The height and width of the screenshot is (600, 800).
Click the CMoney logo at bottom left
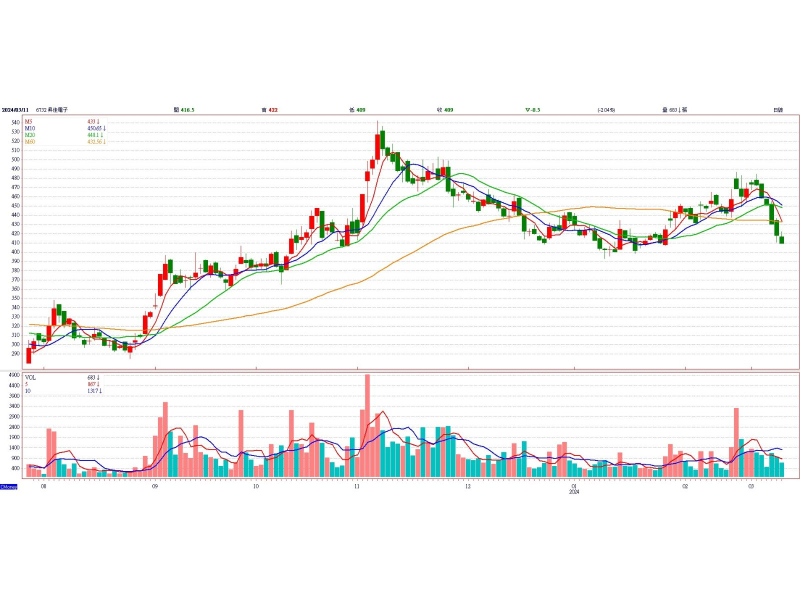8,487
